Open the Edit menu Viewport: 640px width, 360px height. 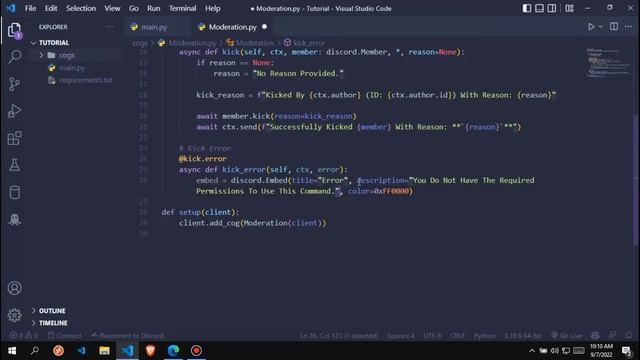(51, 8)
